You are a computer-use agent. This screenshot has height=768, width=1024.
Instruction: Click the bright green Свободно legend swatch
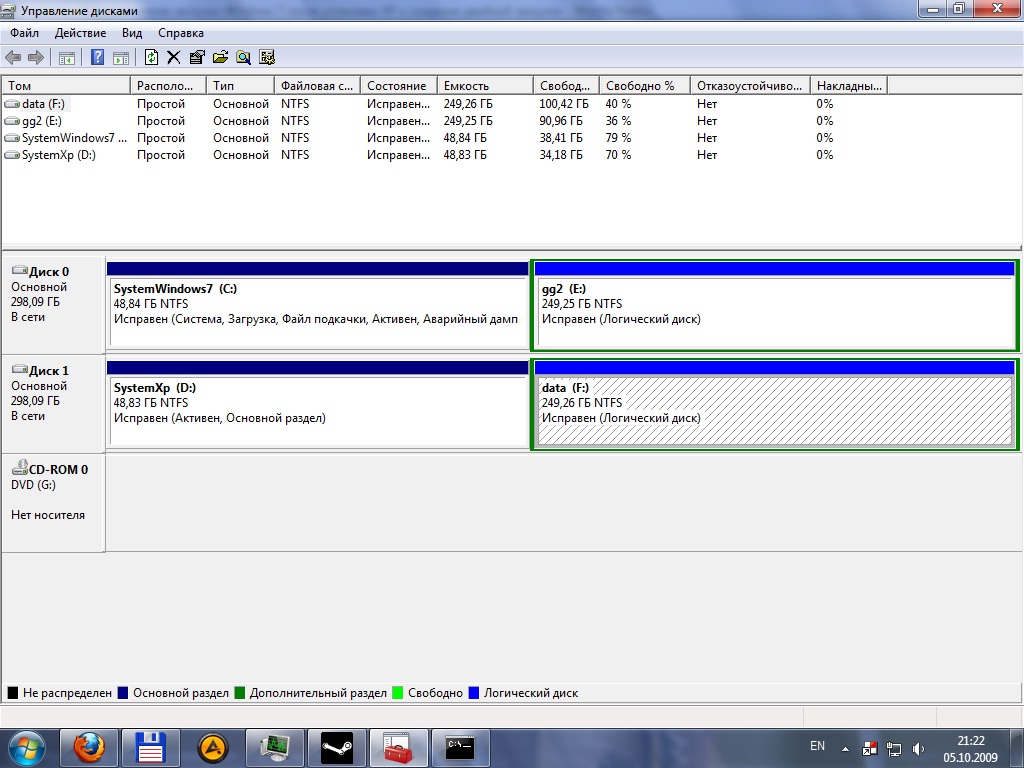pyautogui.click(x=398, y=693)
